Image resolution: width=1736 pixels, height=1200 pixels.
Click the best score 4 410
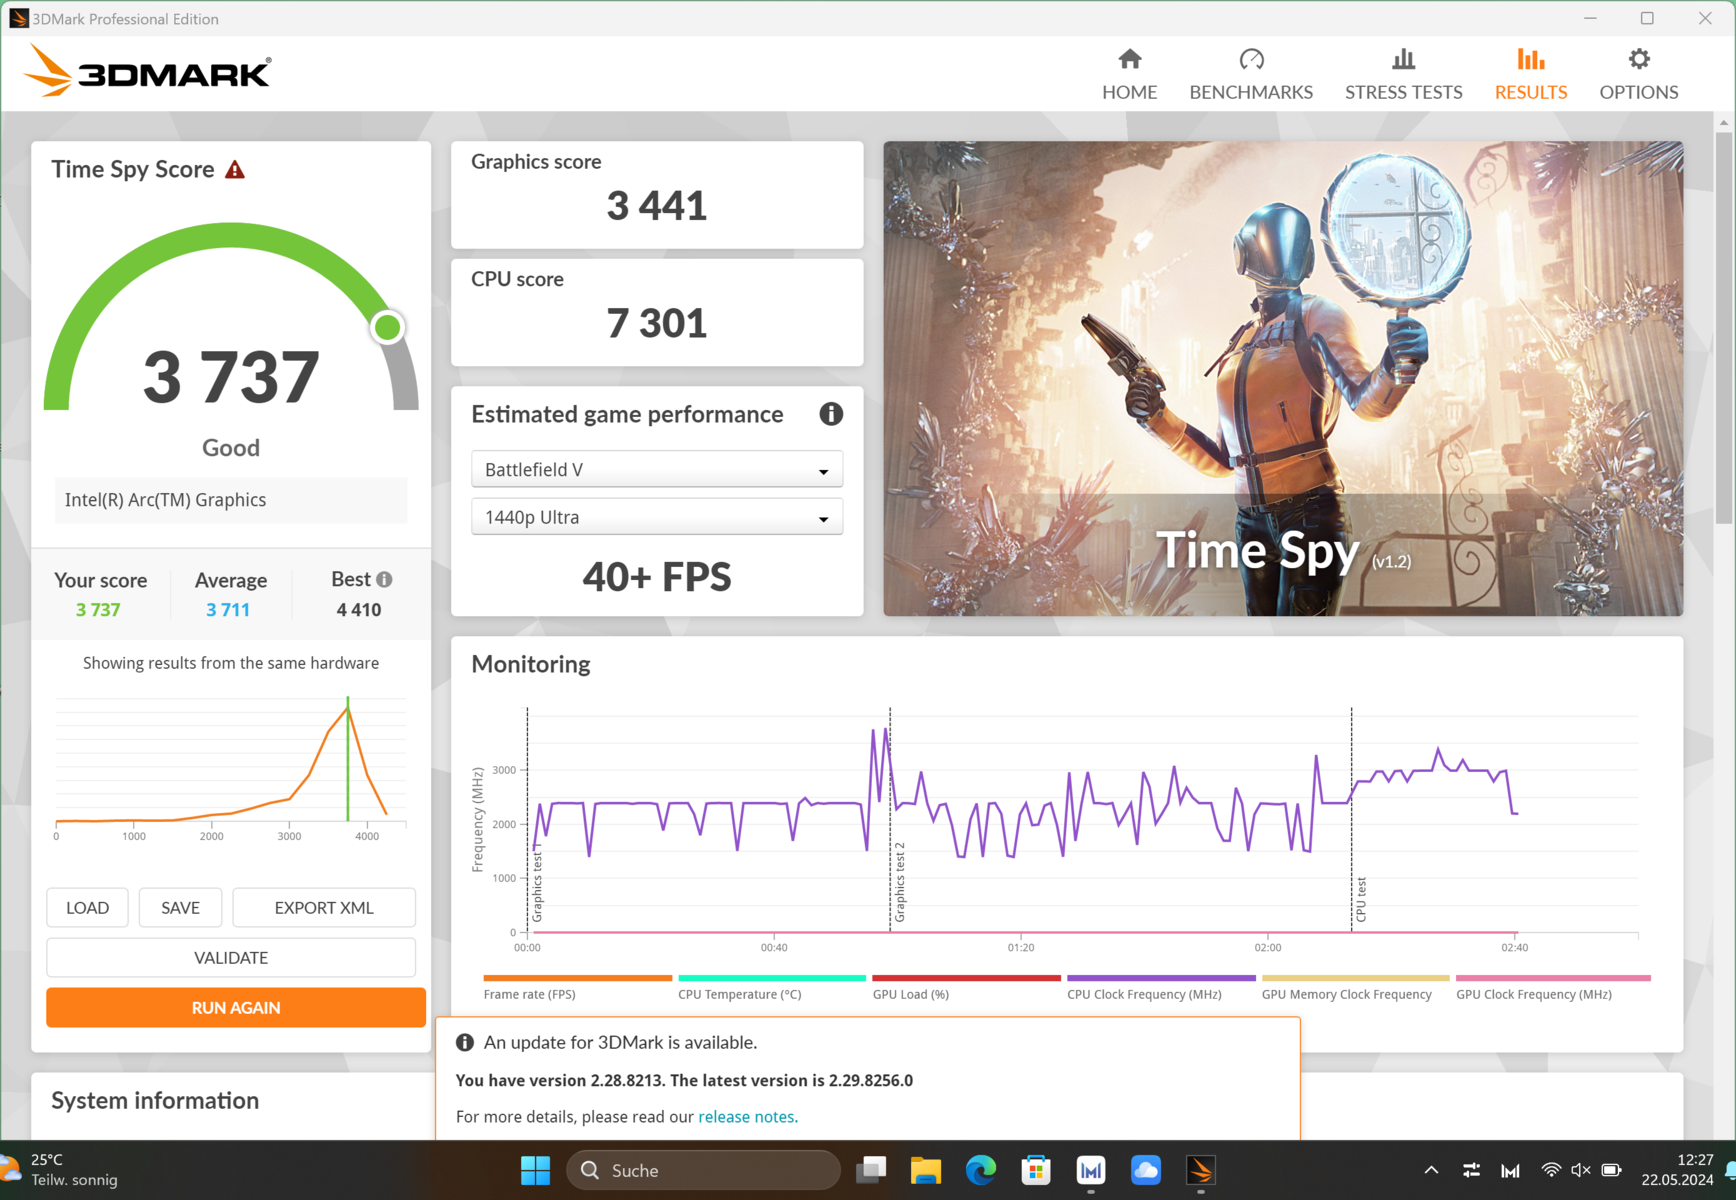tap(359, 610)
